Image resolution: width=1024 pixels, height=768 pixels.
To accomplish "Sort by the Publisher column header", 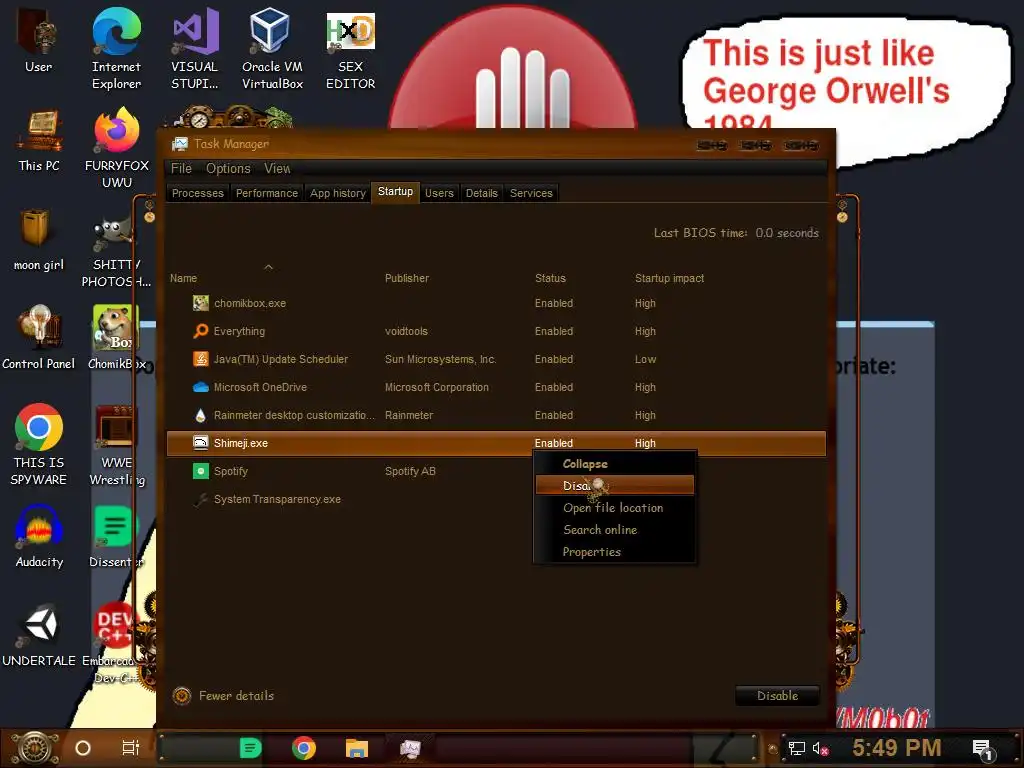I will [x=407, y=278].
